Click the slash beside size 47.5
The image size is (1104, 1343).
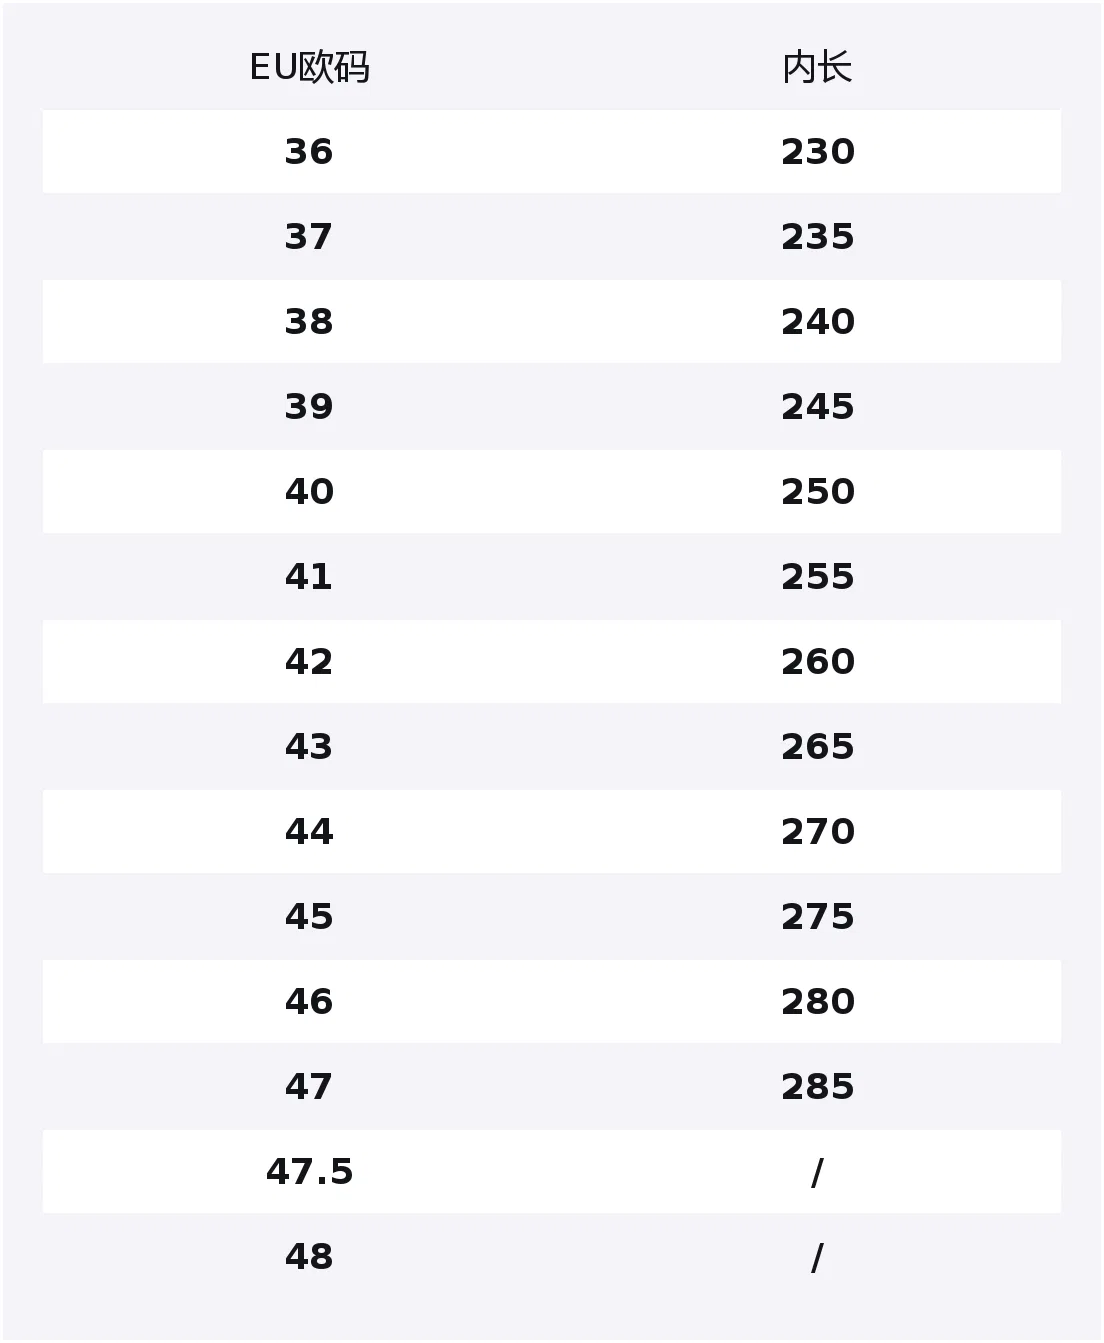pyautogui.click(x=817, y=1173)
